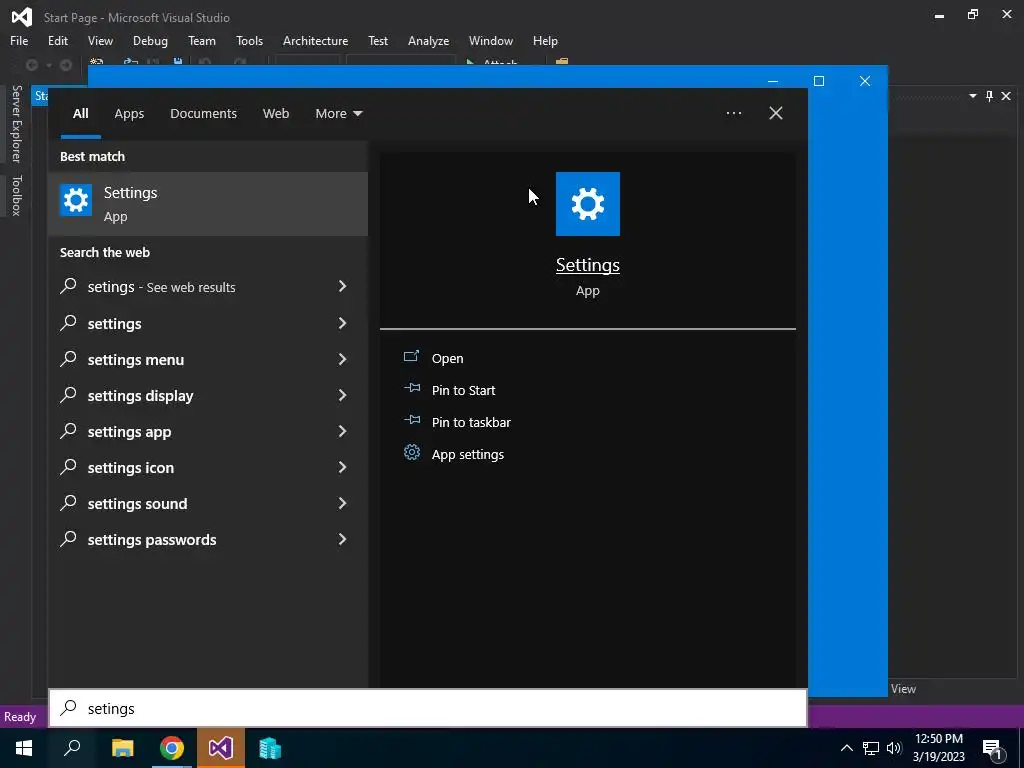Click the blue buildings app taskbar icon

(x=270, y=748)
